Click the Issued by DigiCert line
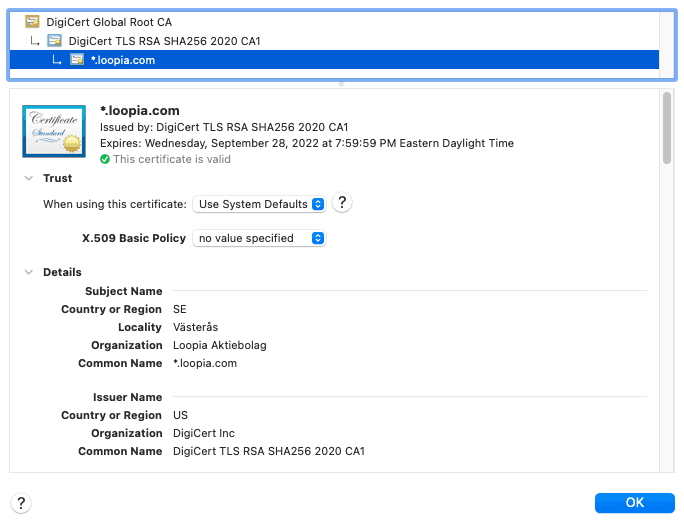The image size is (684, 526). pyautogui.click(x=224, y=127)
